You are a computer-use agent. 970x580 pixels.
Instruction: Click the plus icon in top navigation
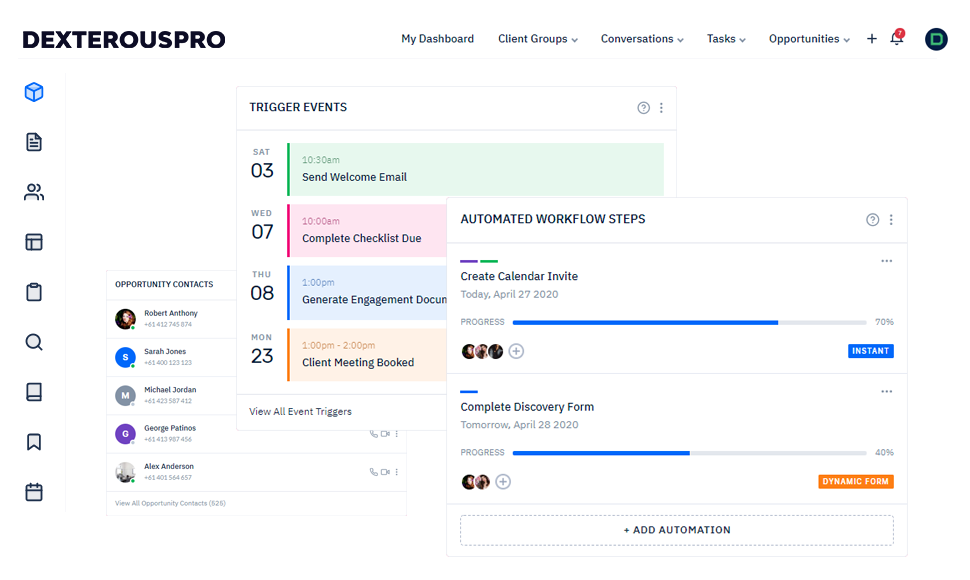point(871,39)
